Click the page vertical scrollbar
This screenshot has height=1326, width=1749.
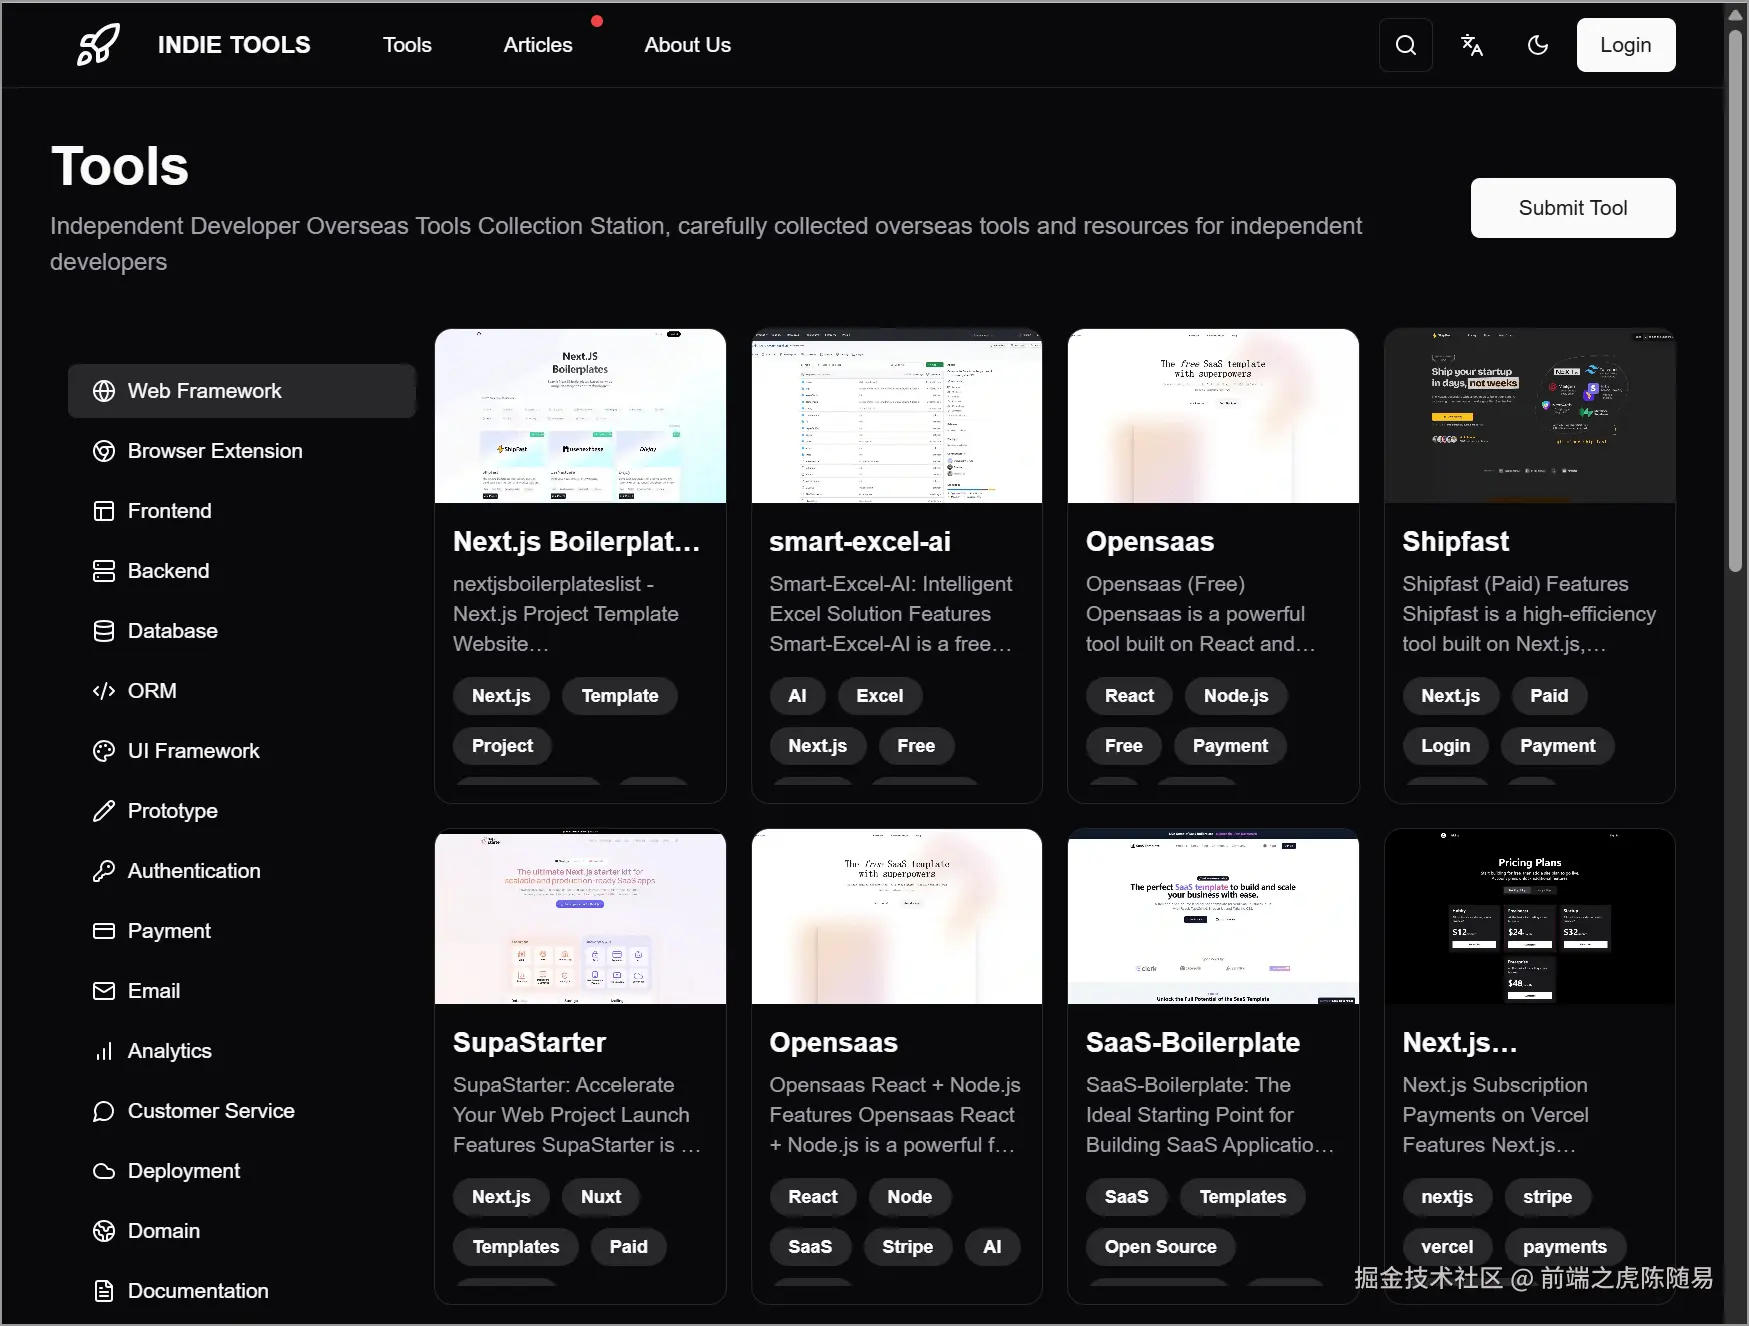(x=1736, y=300)
